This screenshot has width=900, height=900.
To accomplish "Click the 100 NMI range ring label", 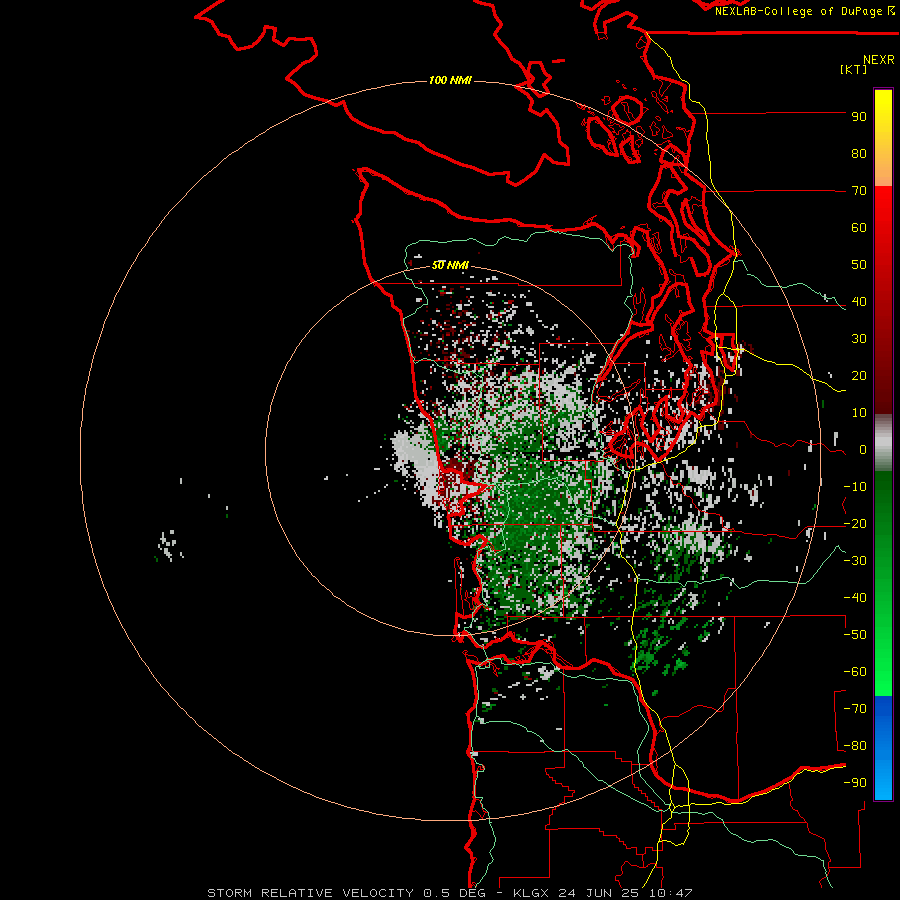I will [x=450, y=80].
